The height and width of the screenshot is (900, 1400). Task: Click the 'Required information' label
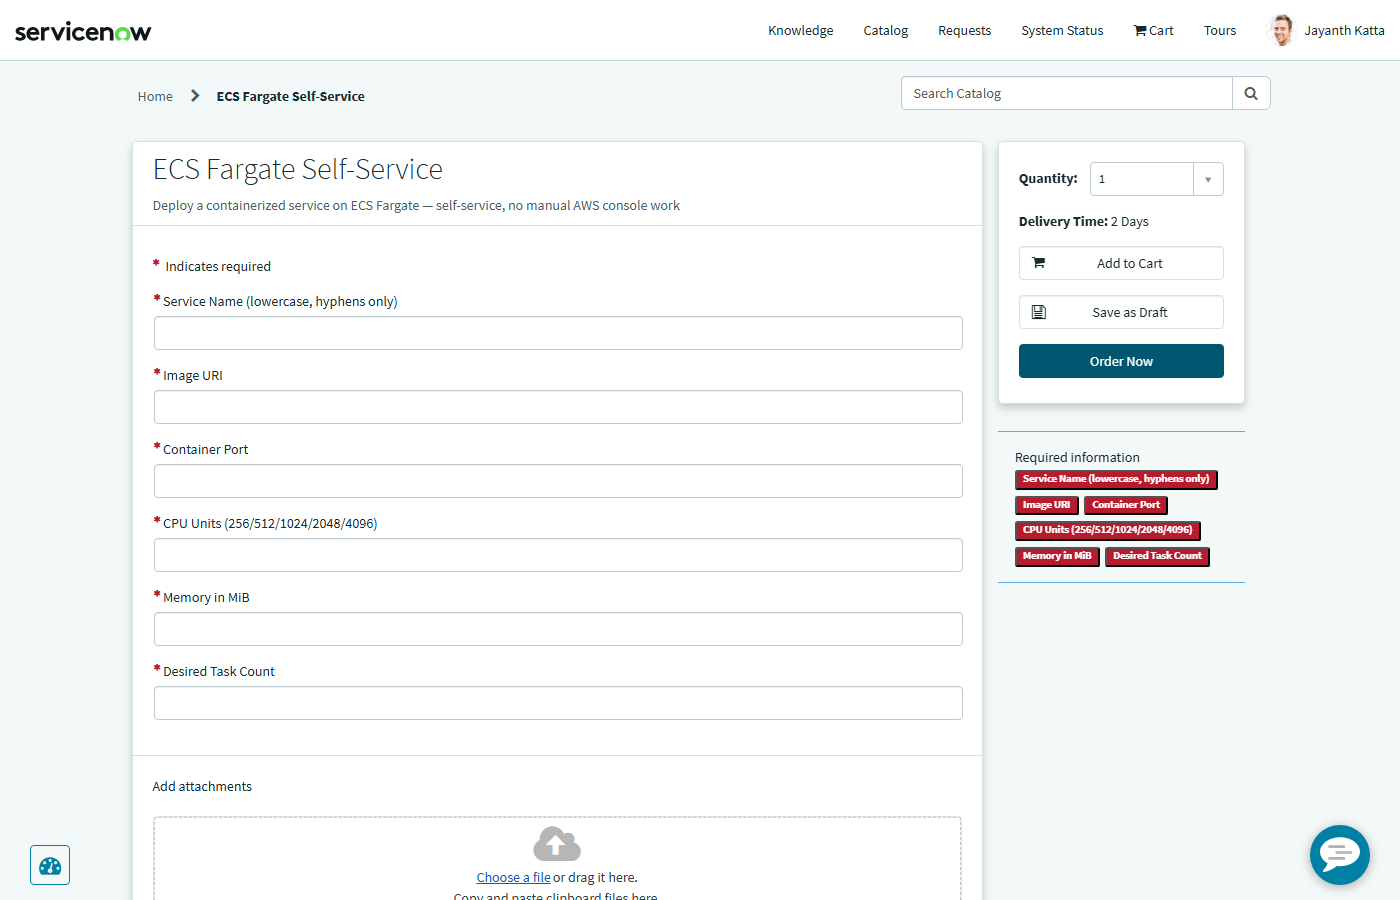(x=1077, y=457)
